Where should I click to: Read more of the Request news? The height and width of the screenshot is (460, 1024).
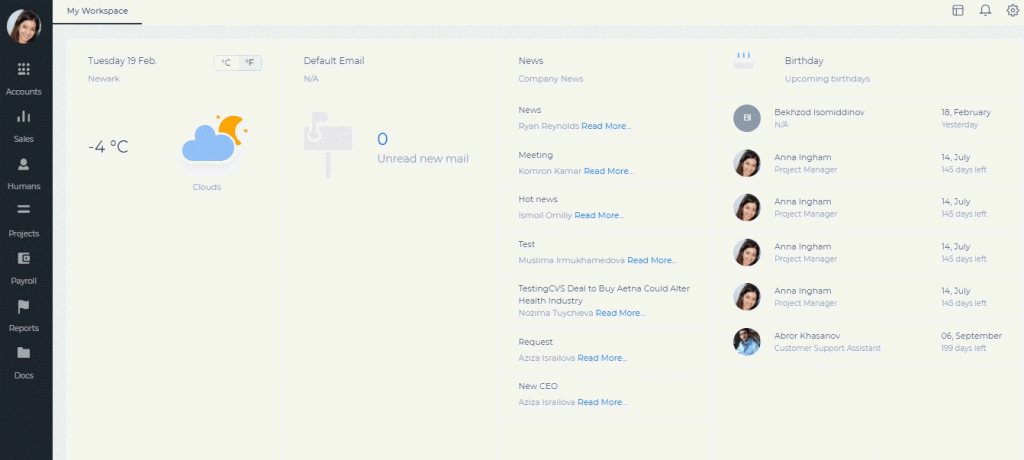(x=602, y=358)
